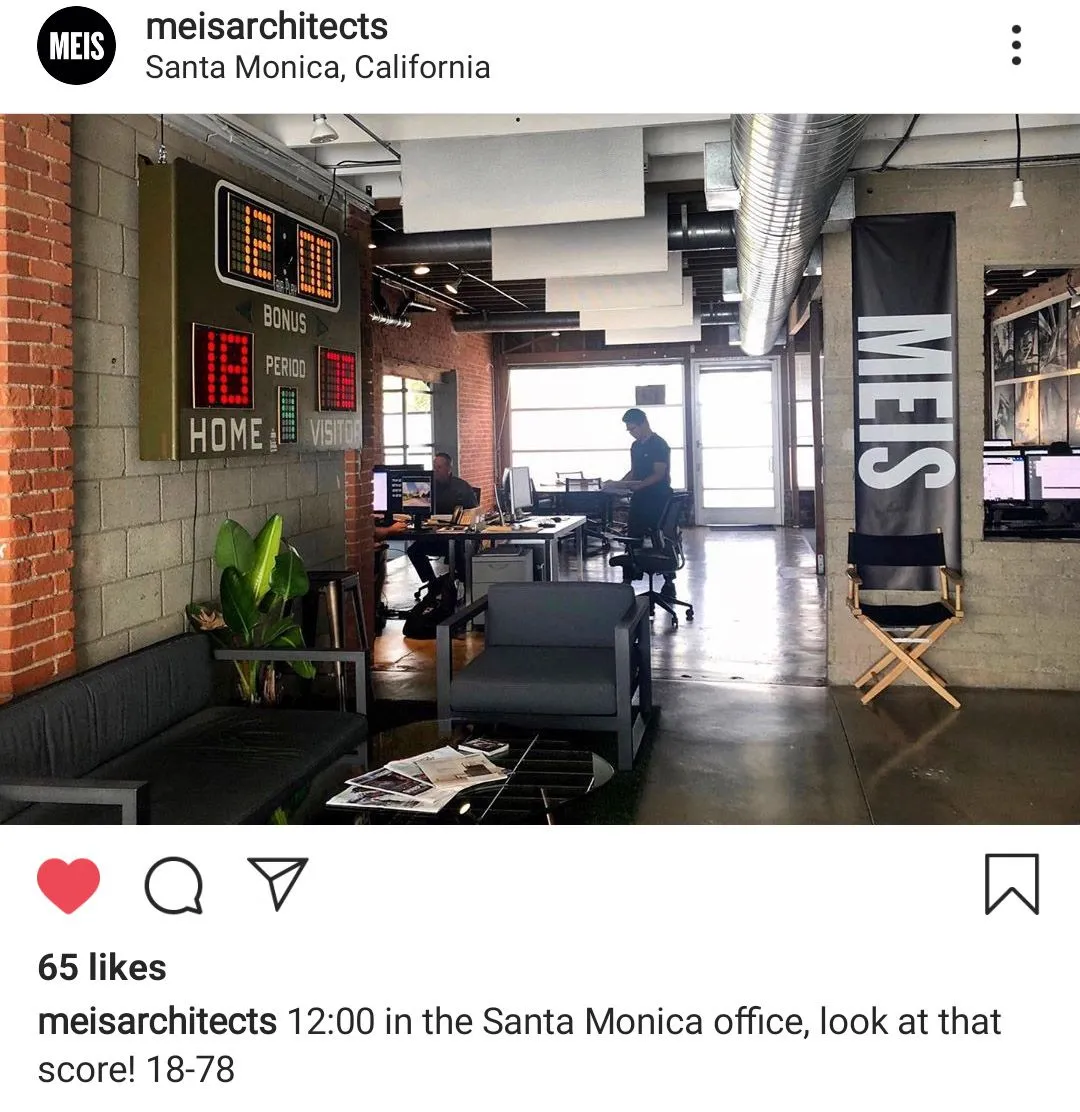The height and width of the screenshot is (1112, 1080).
Task: Tap the caption text about the score
Action: pyautogui.click(x=520, y=1045)
